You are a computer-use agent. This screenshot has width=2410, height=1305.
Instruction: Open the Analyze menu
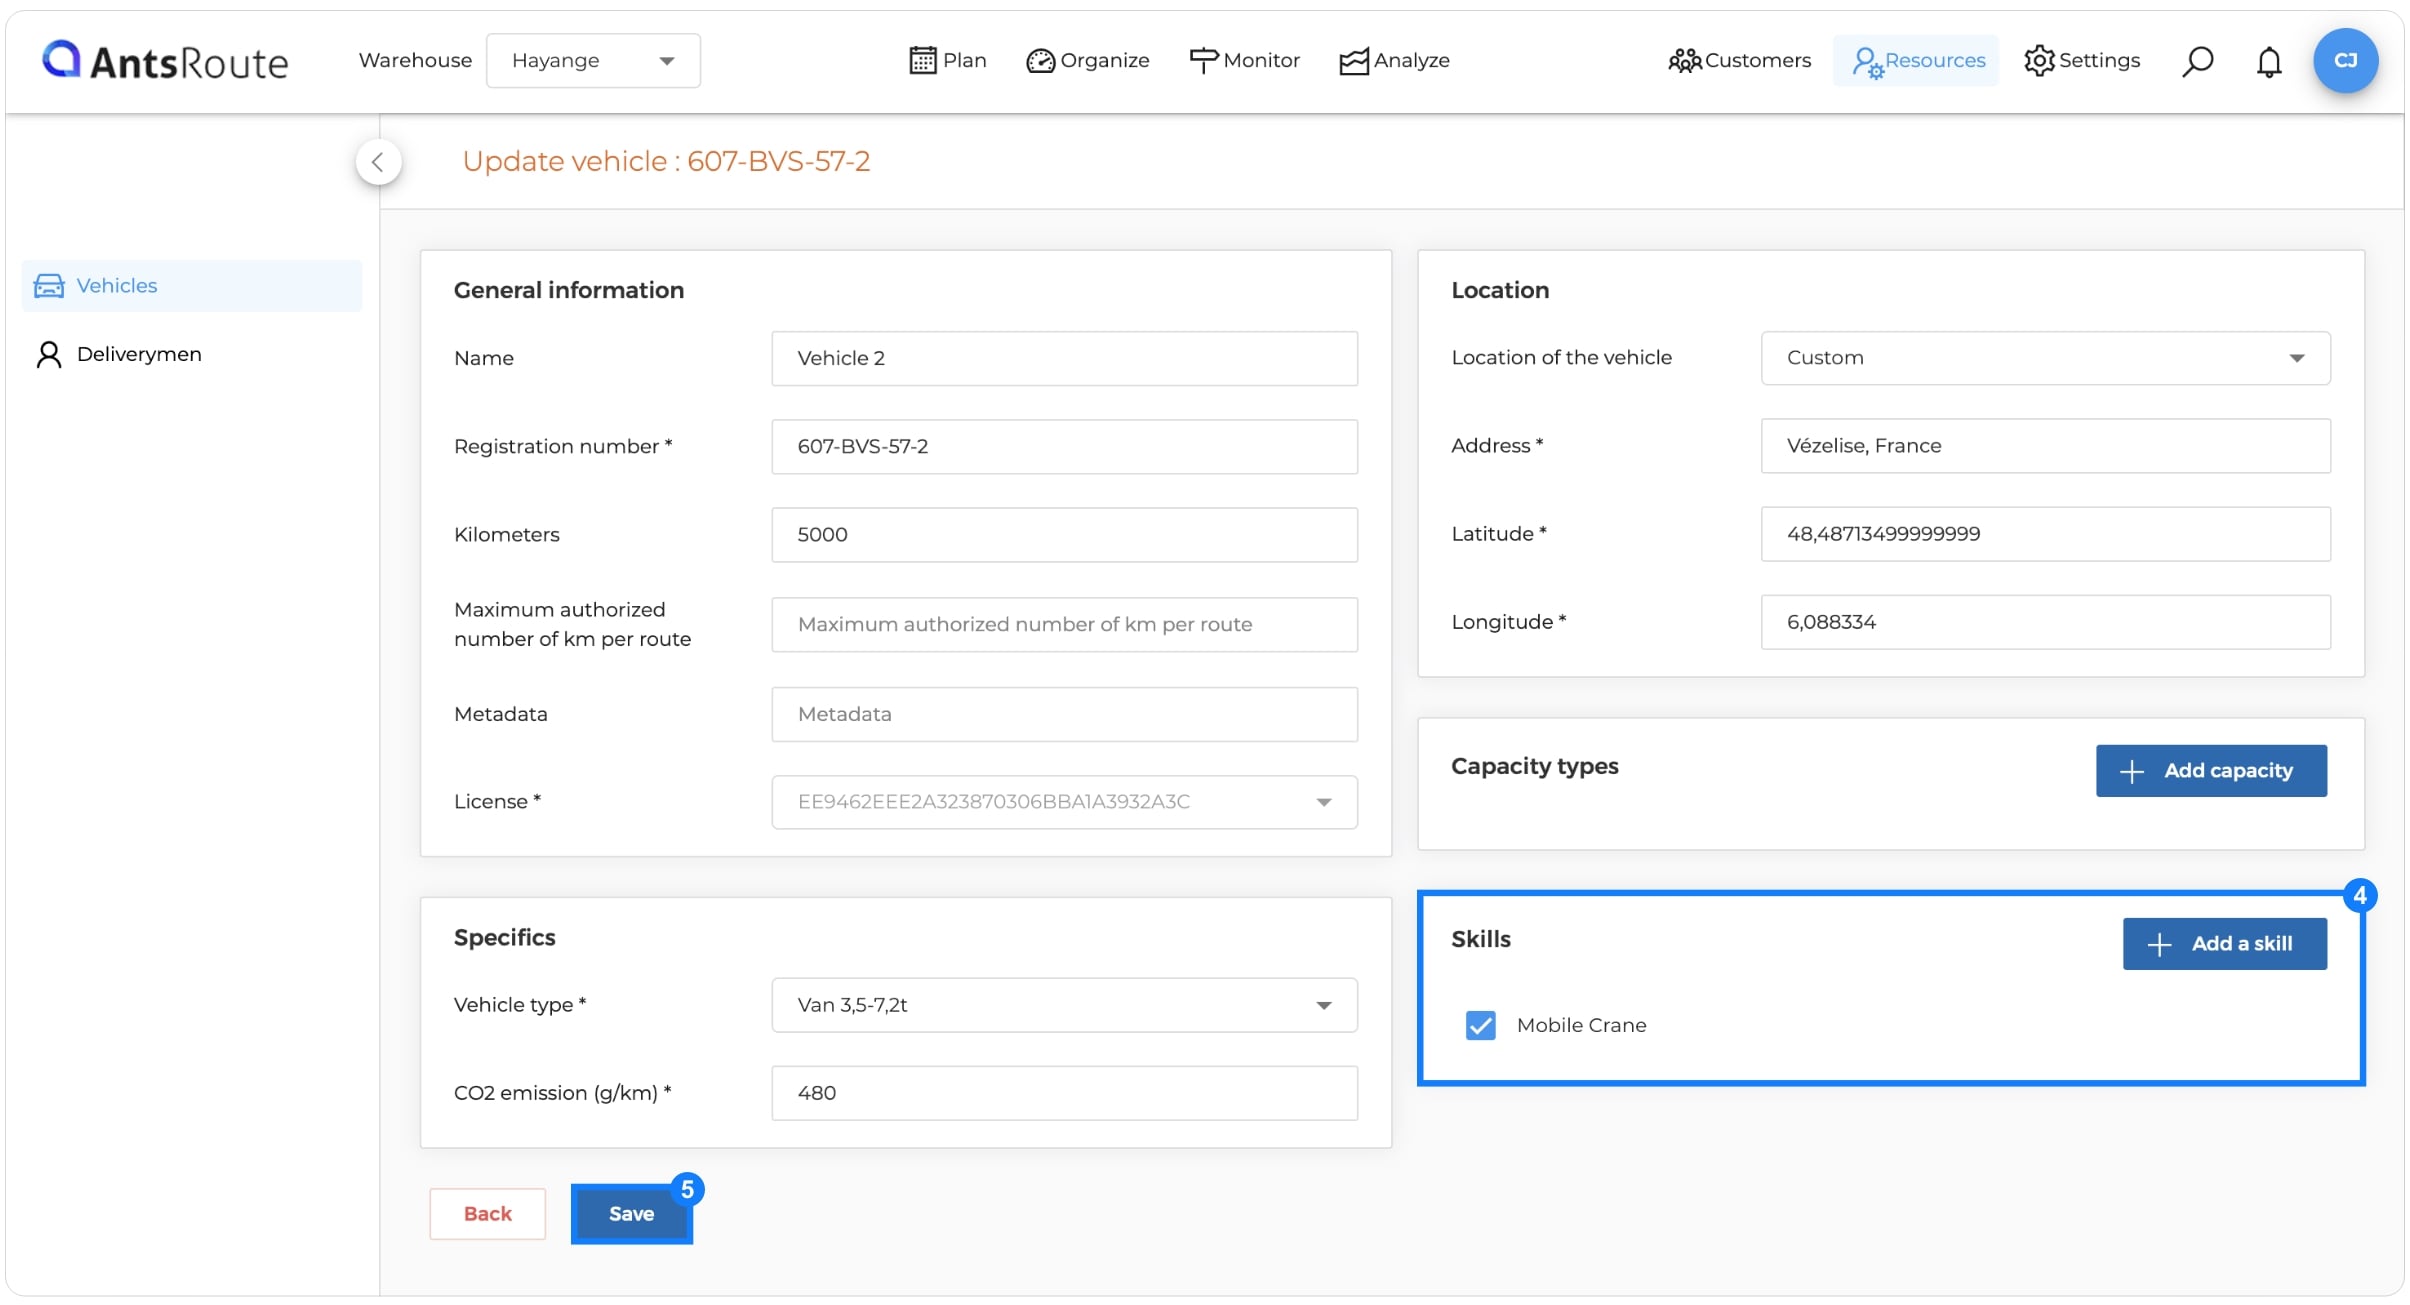coord(1394,60)
